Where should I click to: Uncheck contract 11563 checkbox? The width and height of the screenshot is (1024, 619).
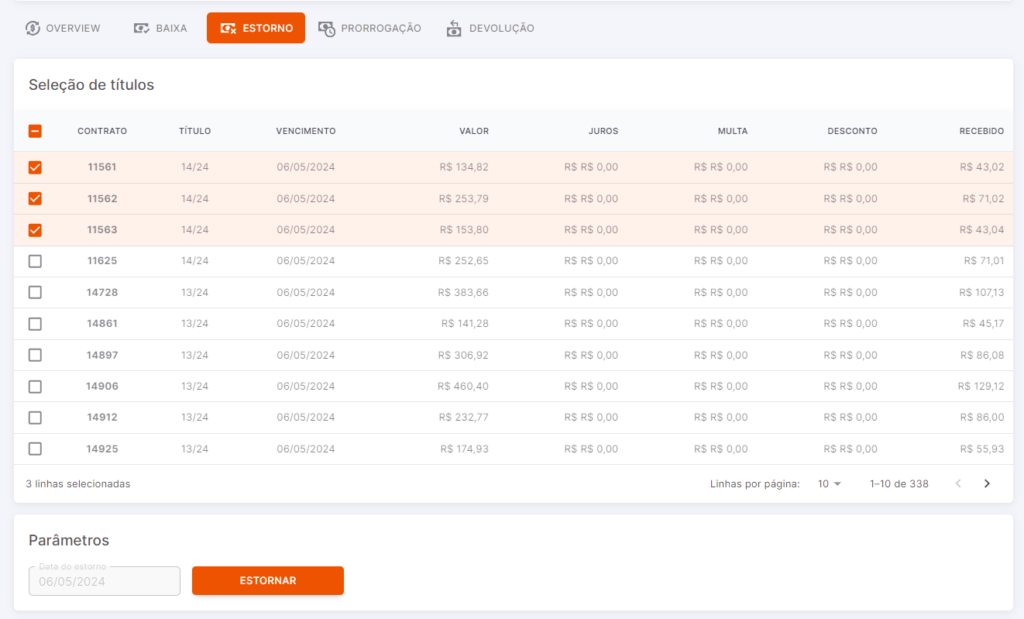(x=35, y=230)
